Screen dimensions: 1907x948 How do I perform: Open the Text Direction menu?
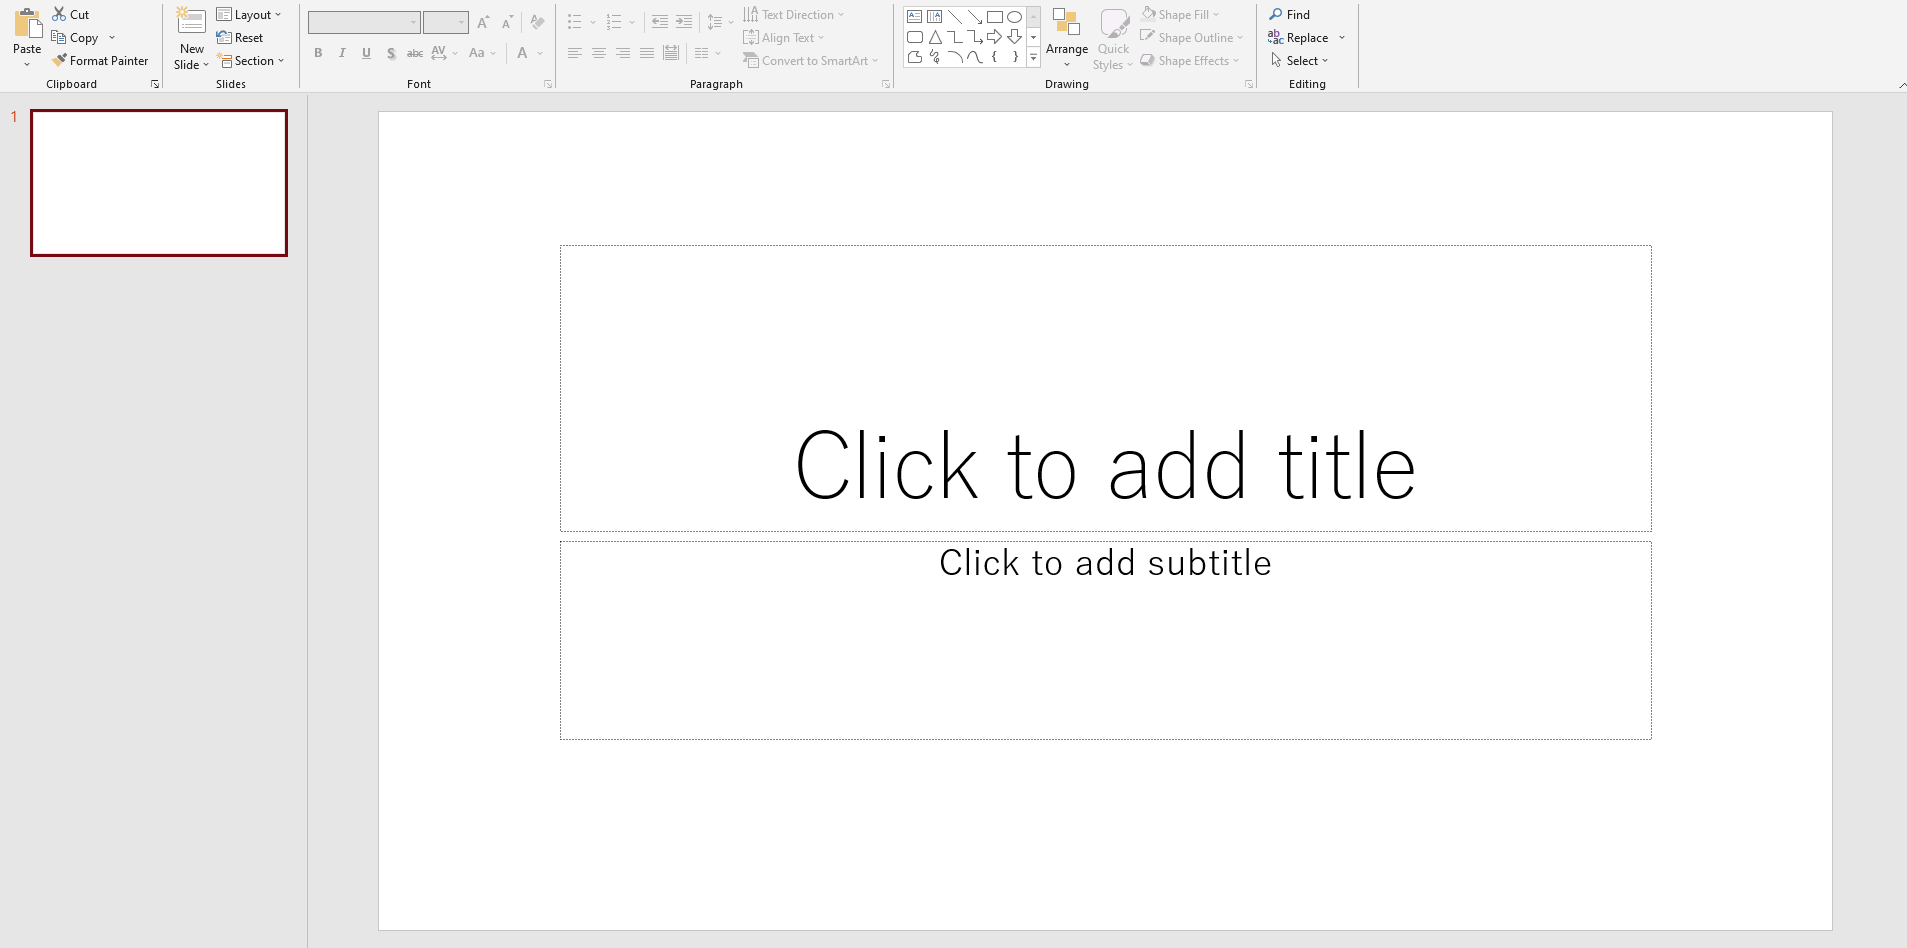pos(794,14)
